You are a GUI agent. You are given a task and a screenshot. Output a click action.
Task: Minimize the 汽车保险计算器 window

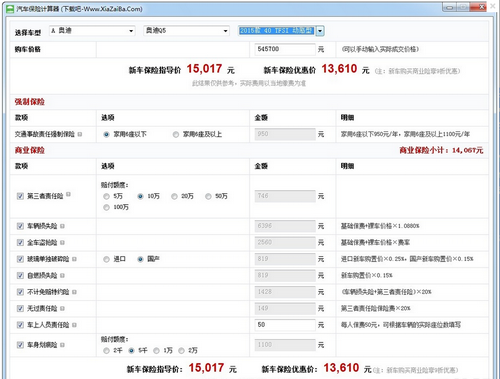[x=449, y=7]
